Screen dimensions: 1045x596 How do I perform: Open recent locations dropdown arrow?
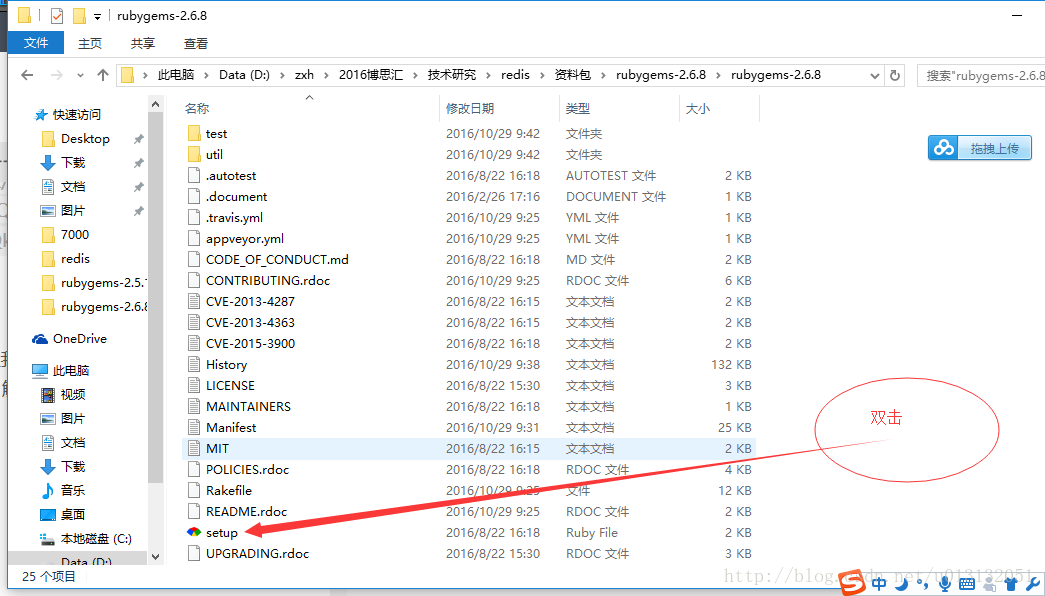[80, 75]
